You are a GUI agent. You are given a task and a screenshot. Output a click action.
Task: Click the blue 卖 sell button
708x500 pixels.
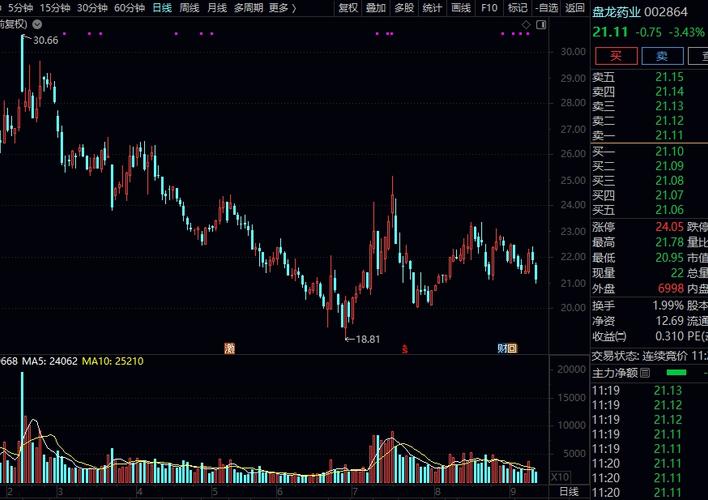click(662, 56)
